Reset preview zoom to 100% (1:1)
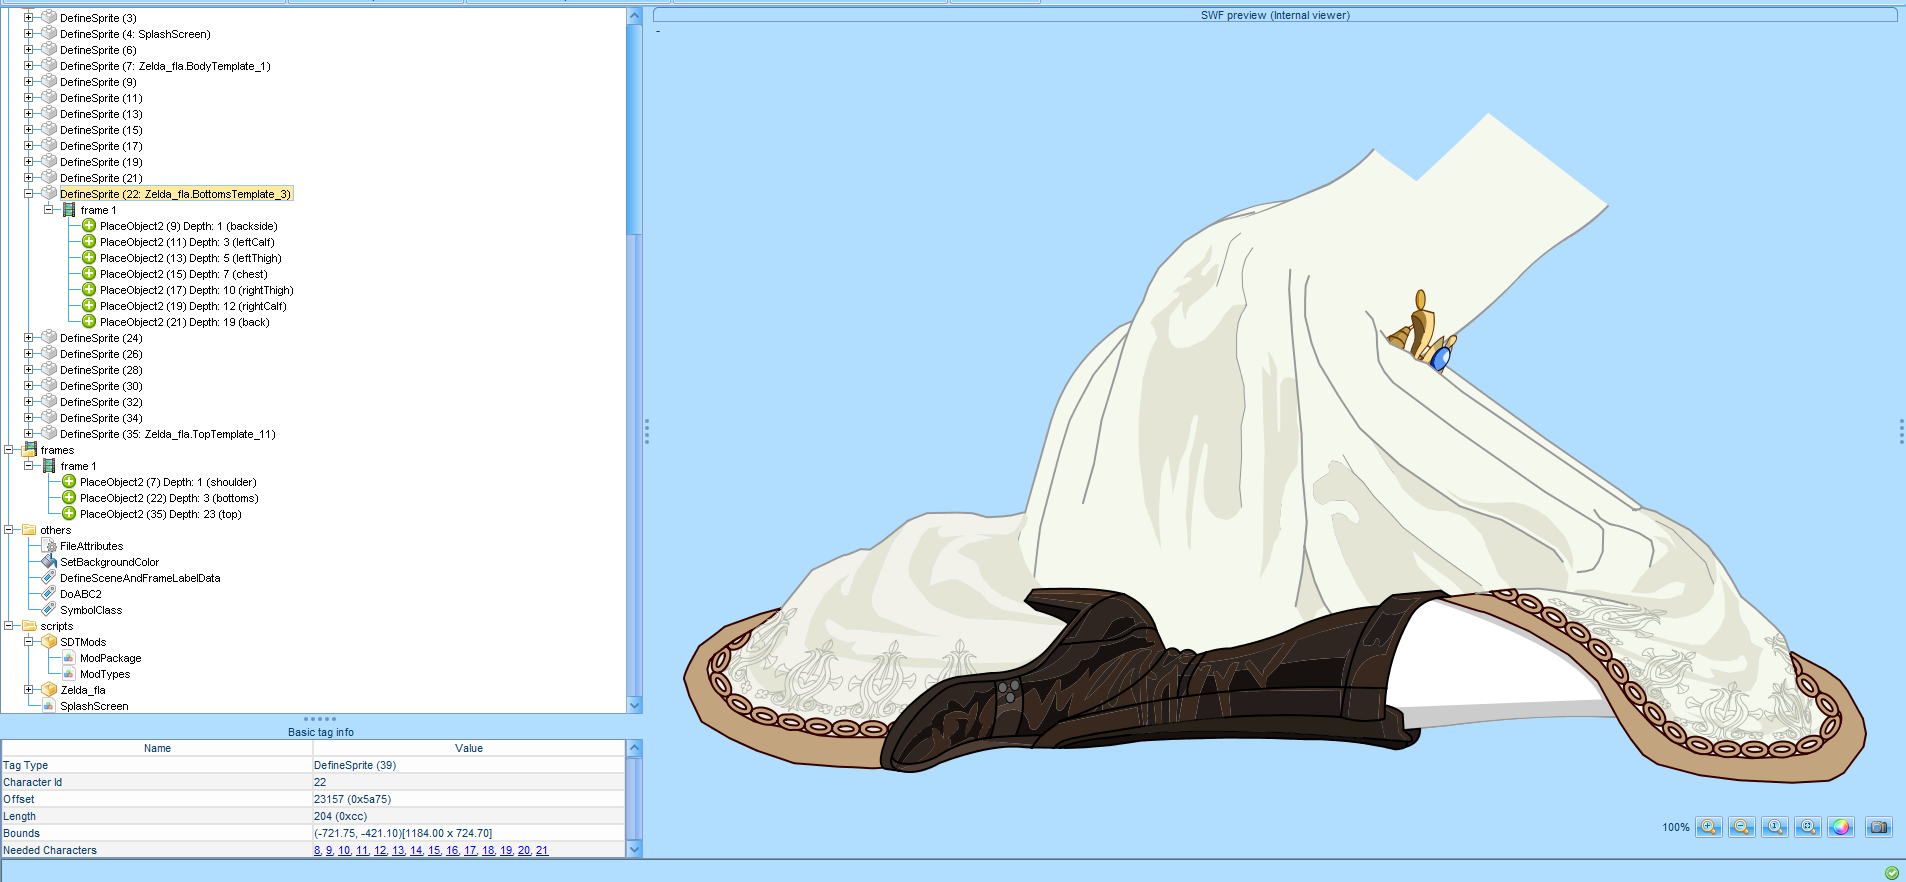 pyautogui.click(x=1774, y=827)
